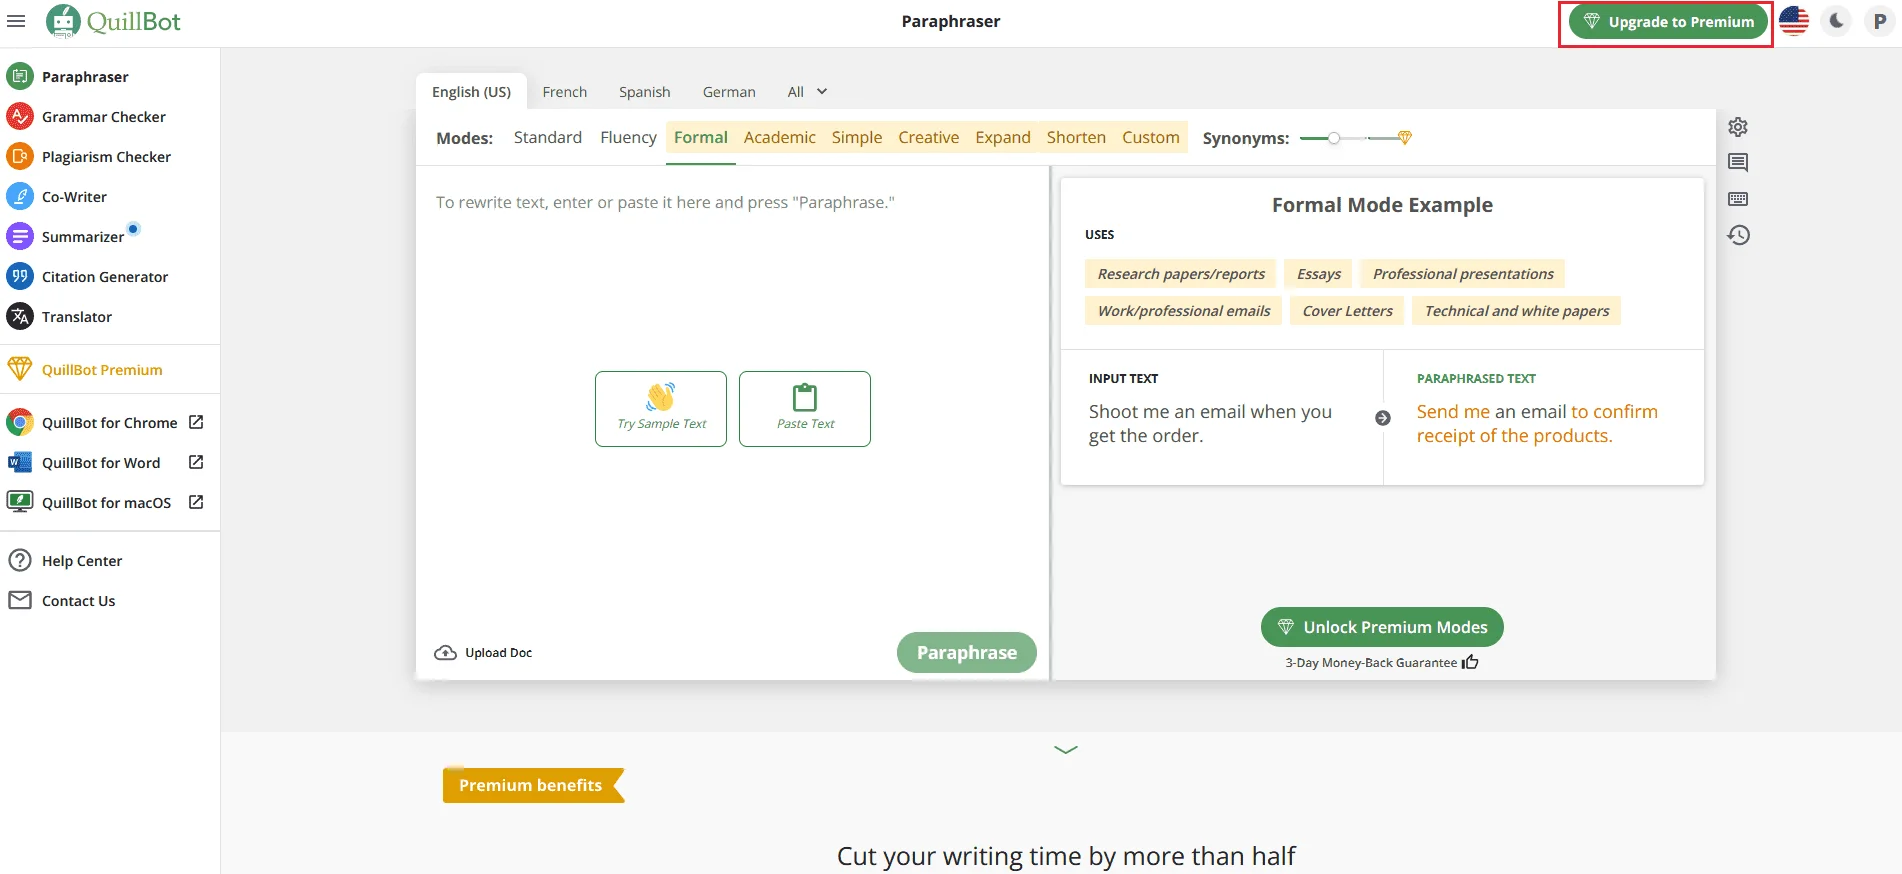Click the Paste Text button
1902x874 pixels.
805,409
